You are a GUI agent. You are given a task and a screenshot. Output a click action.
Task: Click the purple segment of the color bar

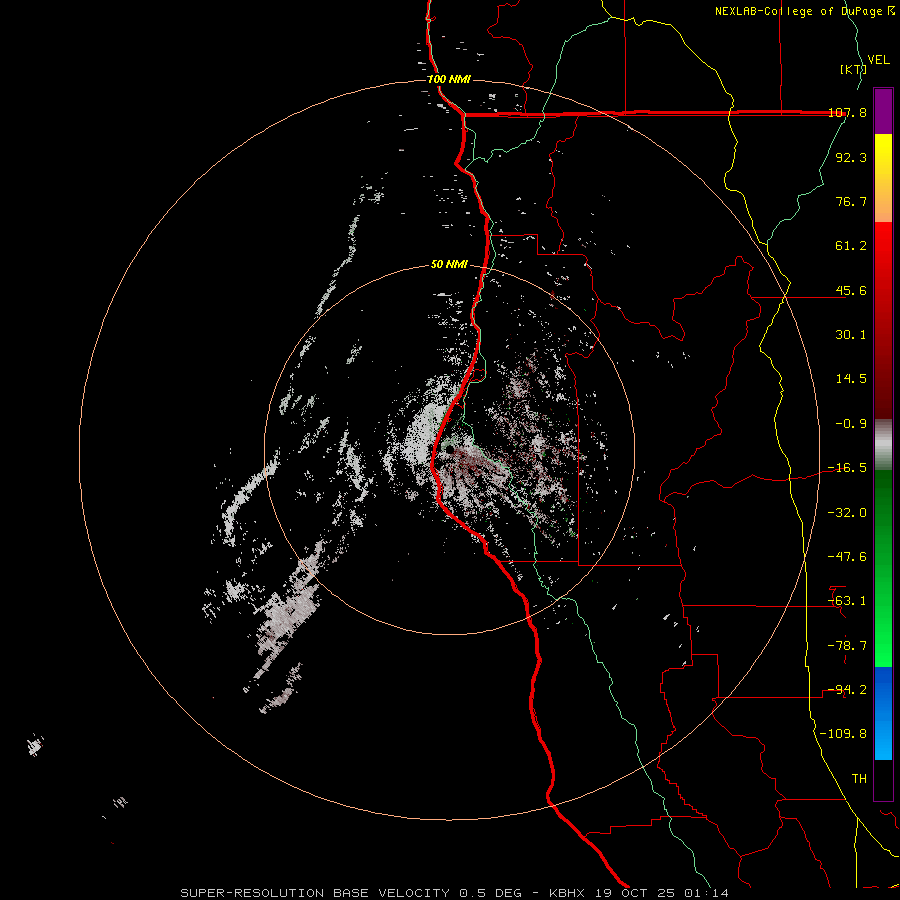click(x=883, y=111)
